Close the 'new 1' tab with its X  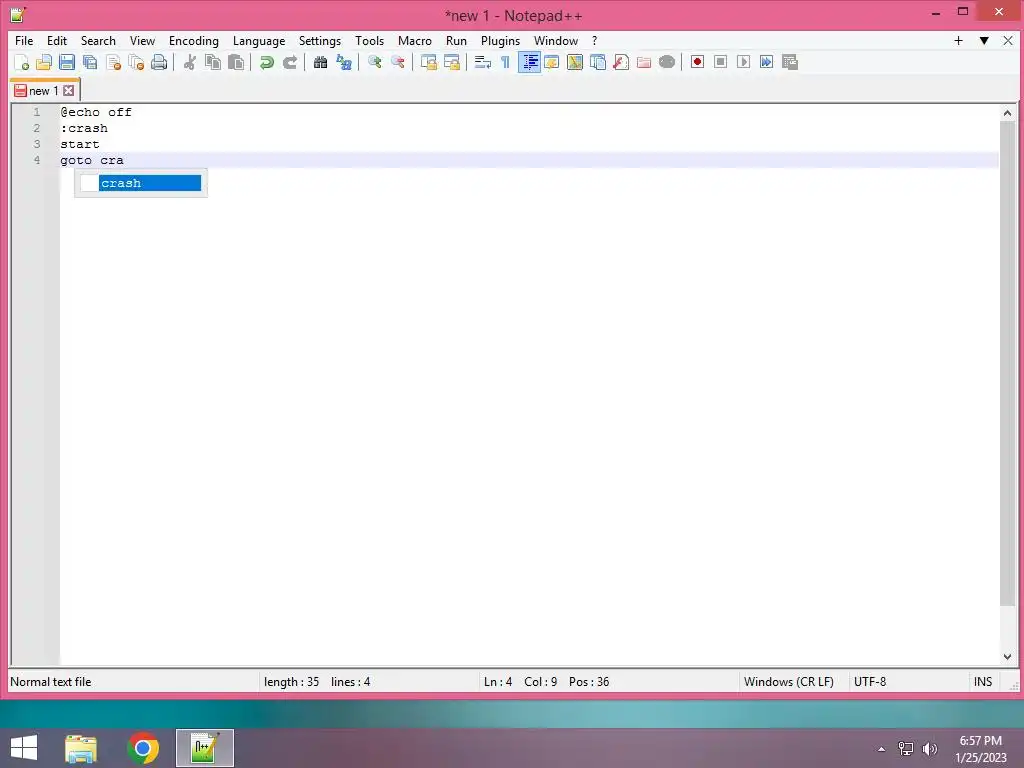pos(69,91)
